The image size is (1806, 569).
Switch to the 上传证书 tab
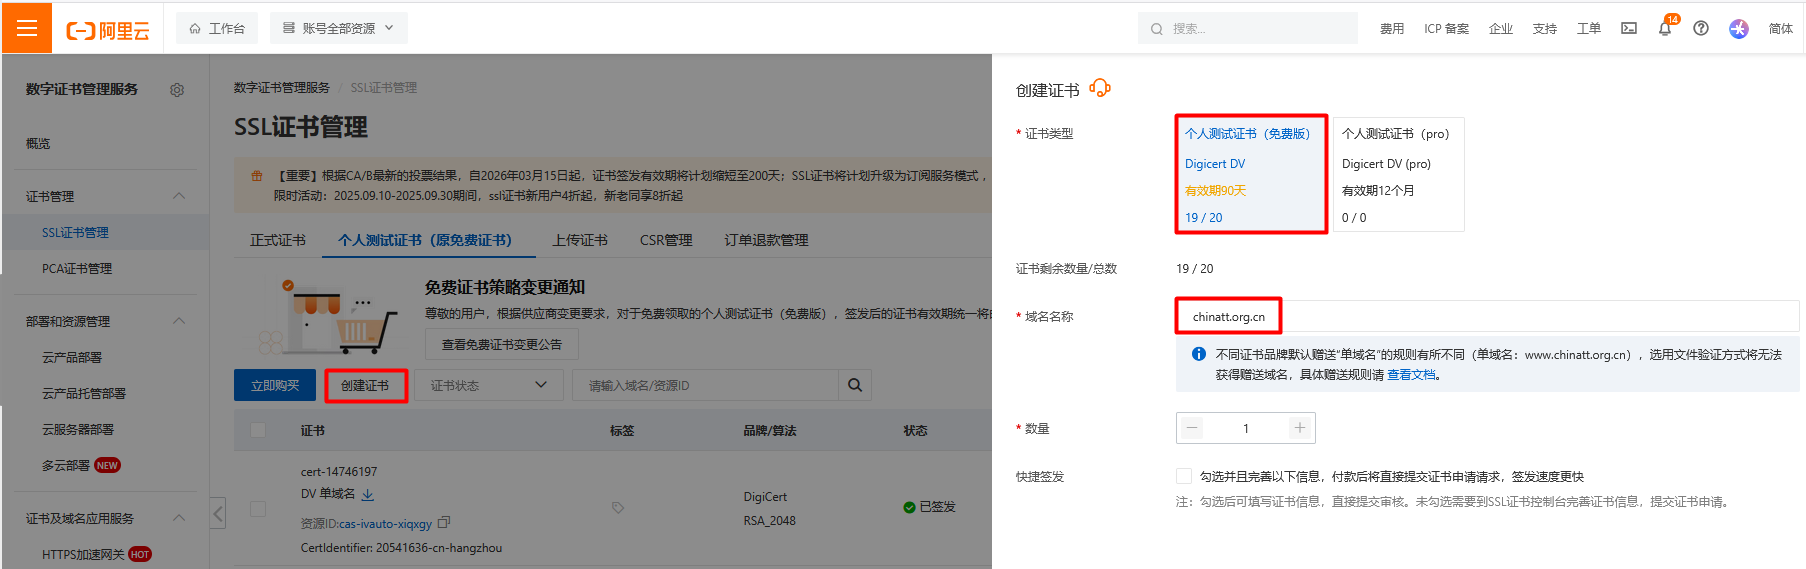point(580,240)
